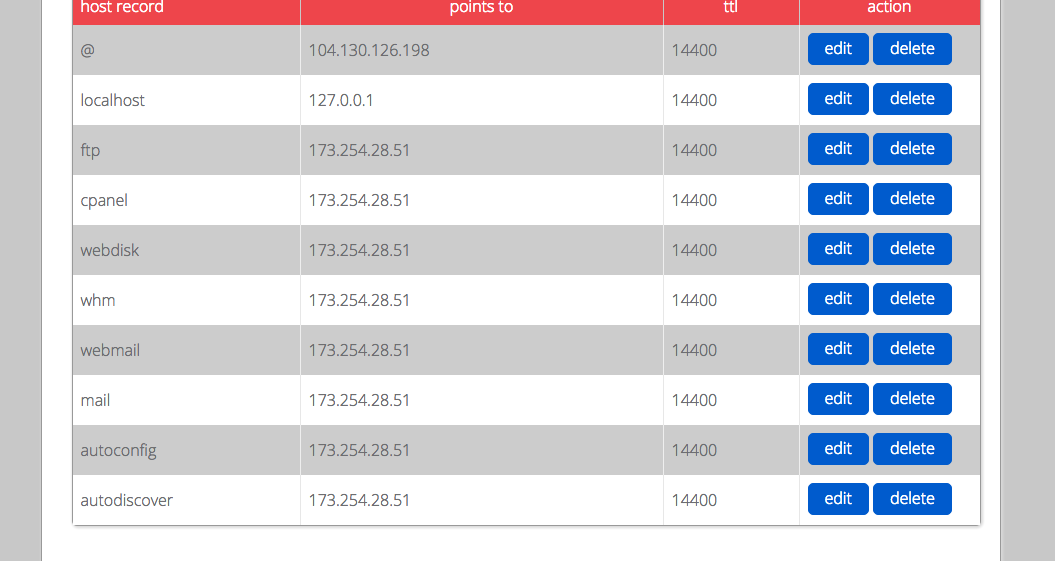Edit the whm host record
The width and height of the screenshot is (1055, 561).
tap(838, 299)
